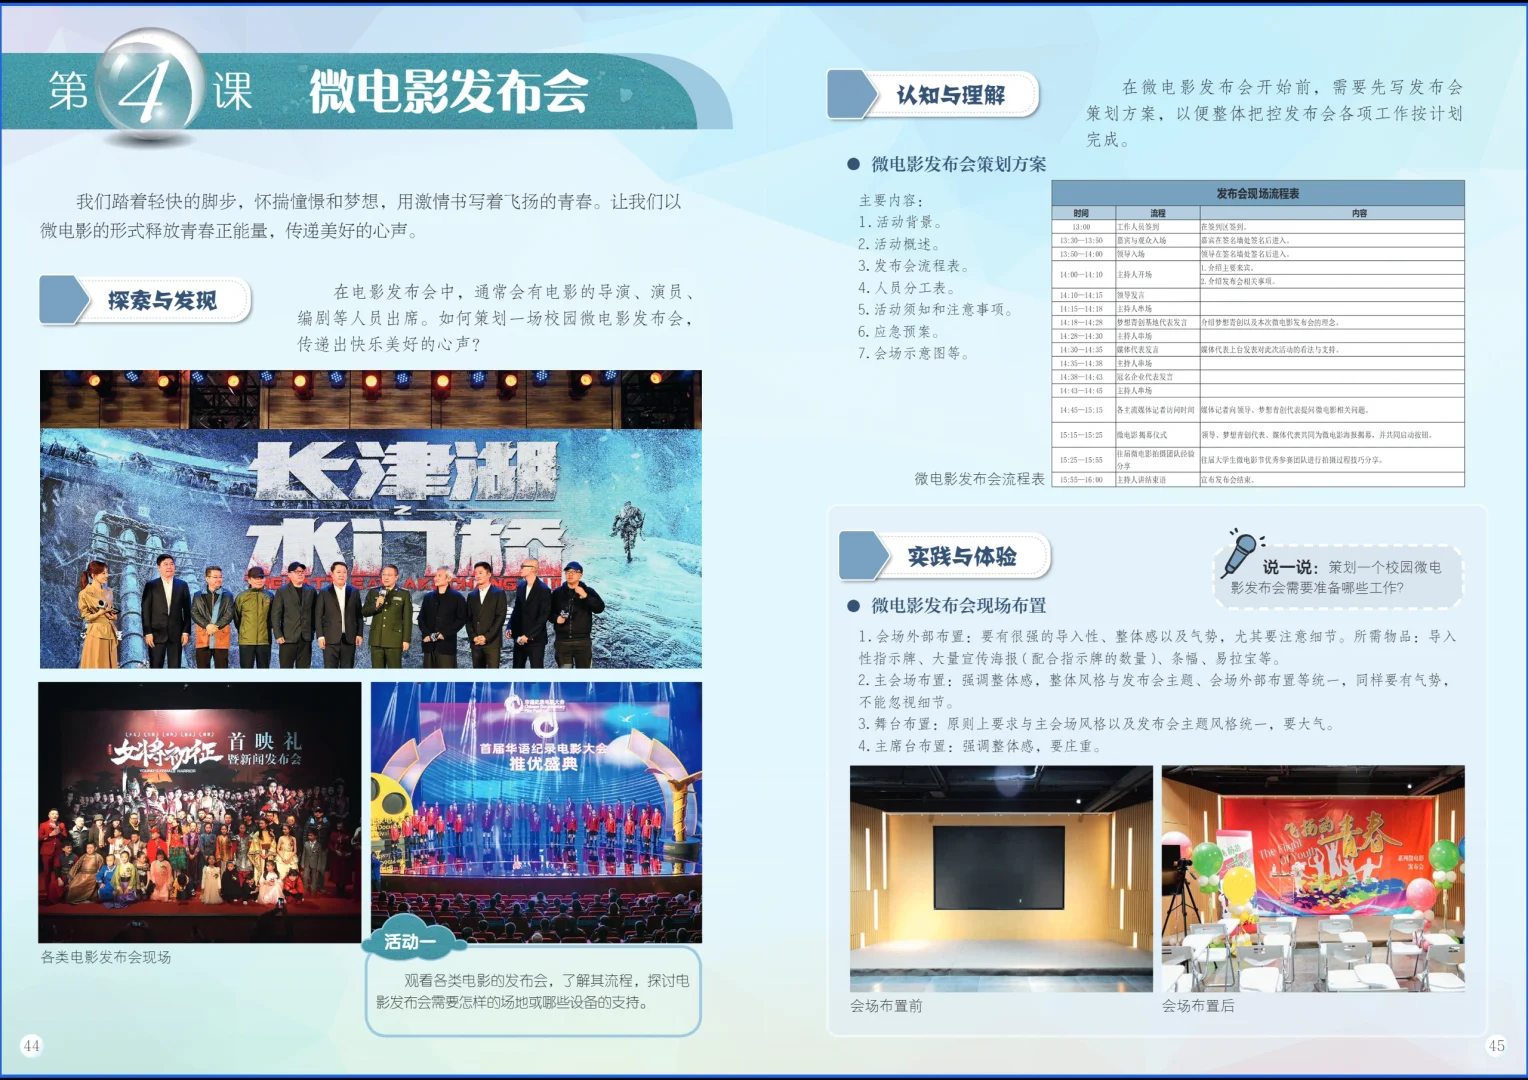
Task: Click item 2. 主会场布置 paragraph
Action: pyautogui.click(x=1155, y=691)
